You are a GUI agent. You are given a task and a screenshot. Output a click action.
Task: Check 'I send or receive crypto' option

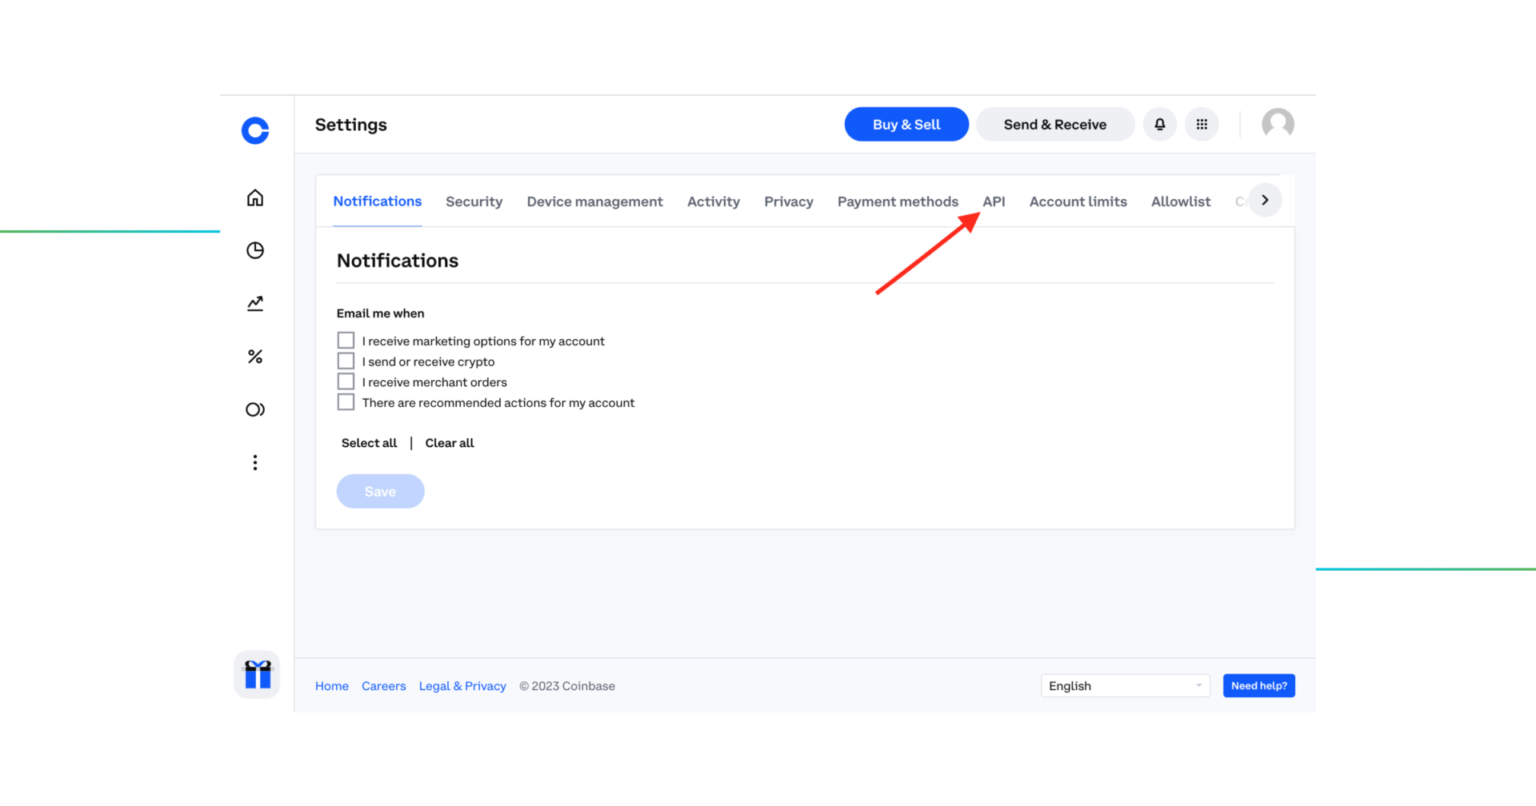(345, 360)
